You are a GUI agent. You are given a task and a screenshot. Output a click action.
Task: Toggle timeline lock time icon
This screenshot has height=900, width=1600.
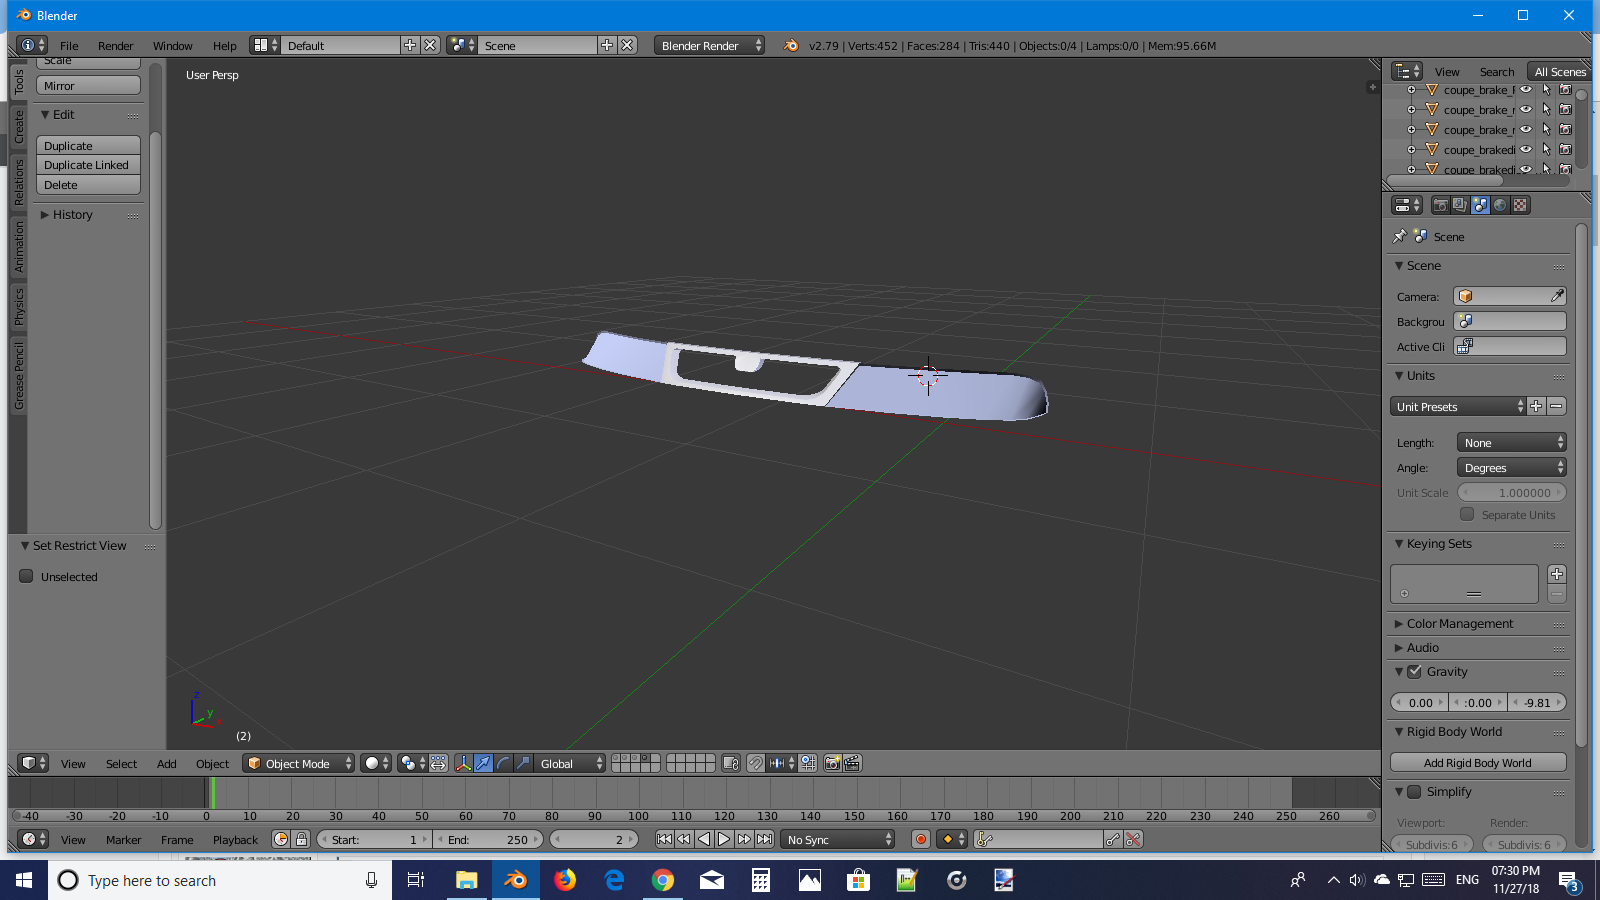(301, 839)
